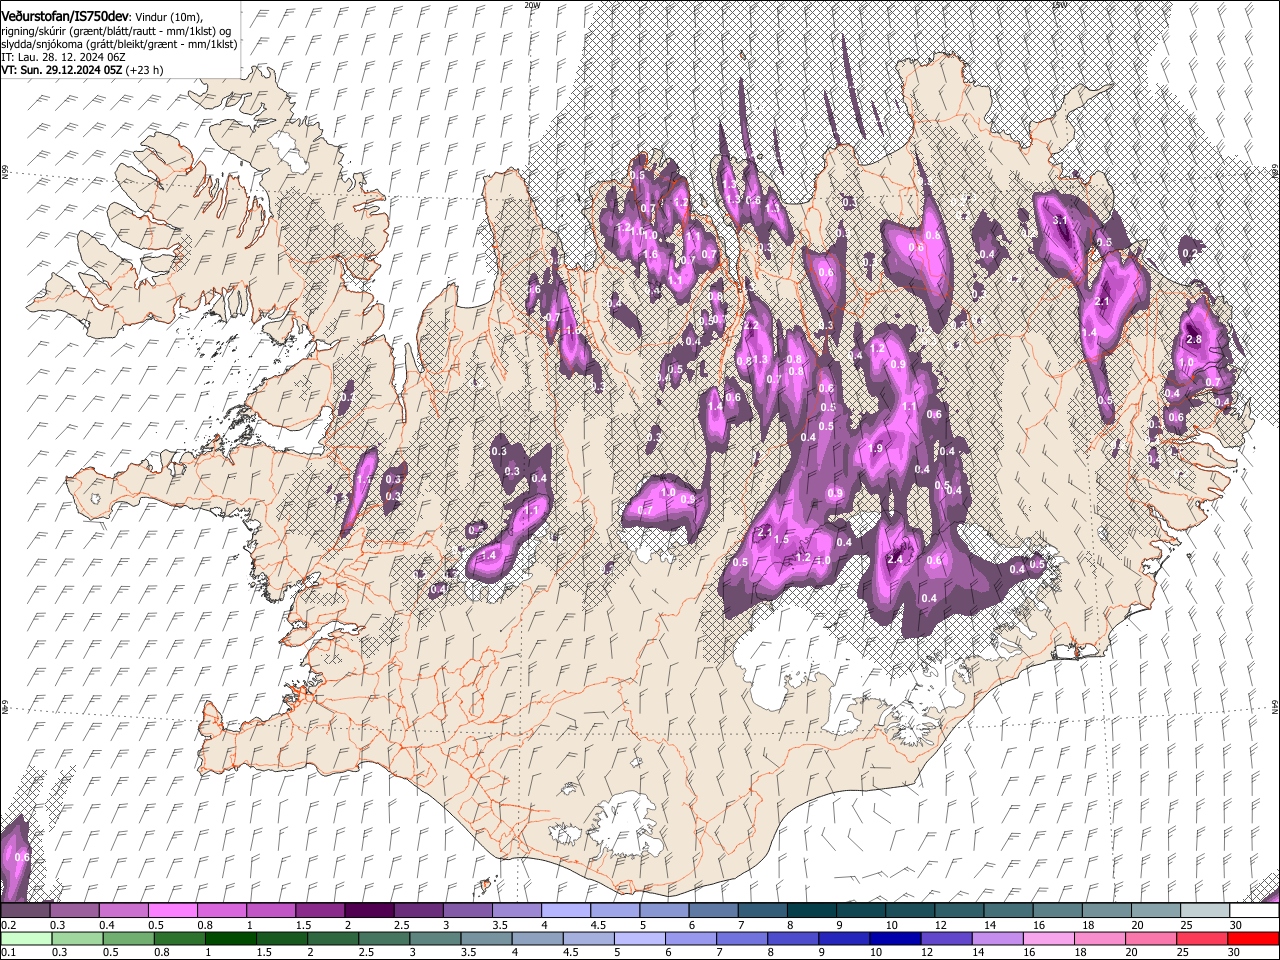Select periwinkle rain-scale swatch between 5 and 6
Screen dimensions: 1280x960
point(640,938)
